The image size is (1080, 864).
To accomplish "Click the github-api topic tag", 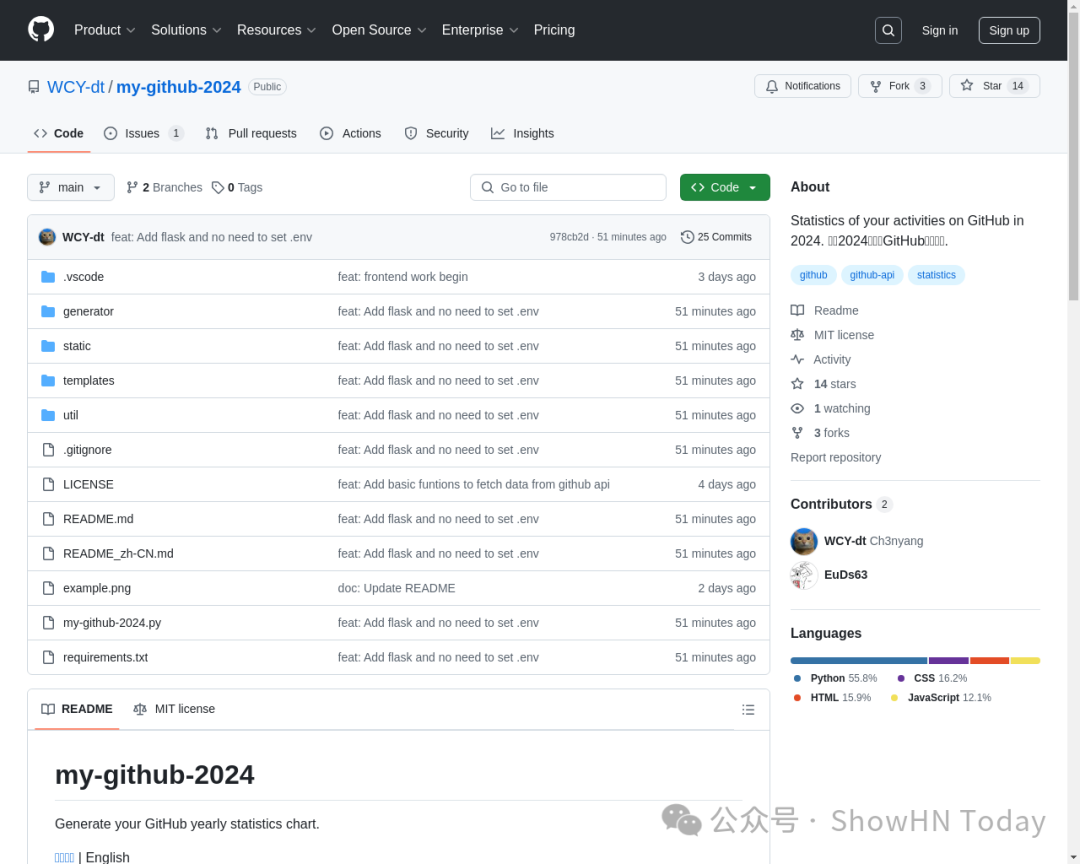I will pyautogui.click(x=872, y=275).
